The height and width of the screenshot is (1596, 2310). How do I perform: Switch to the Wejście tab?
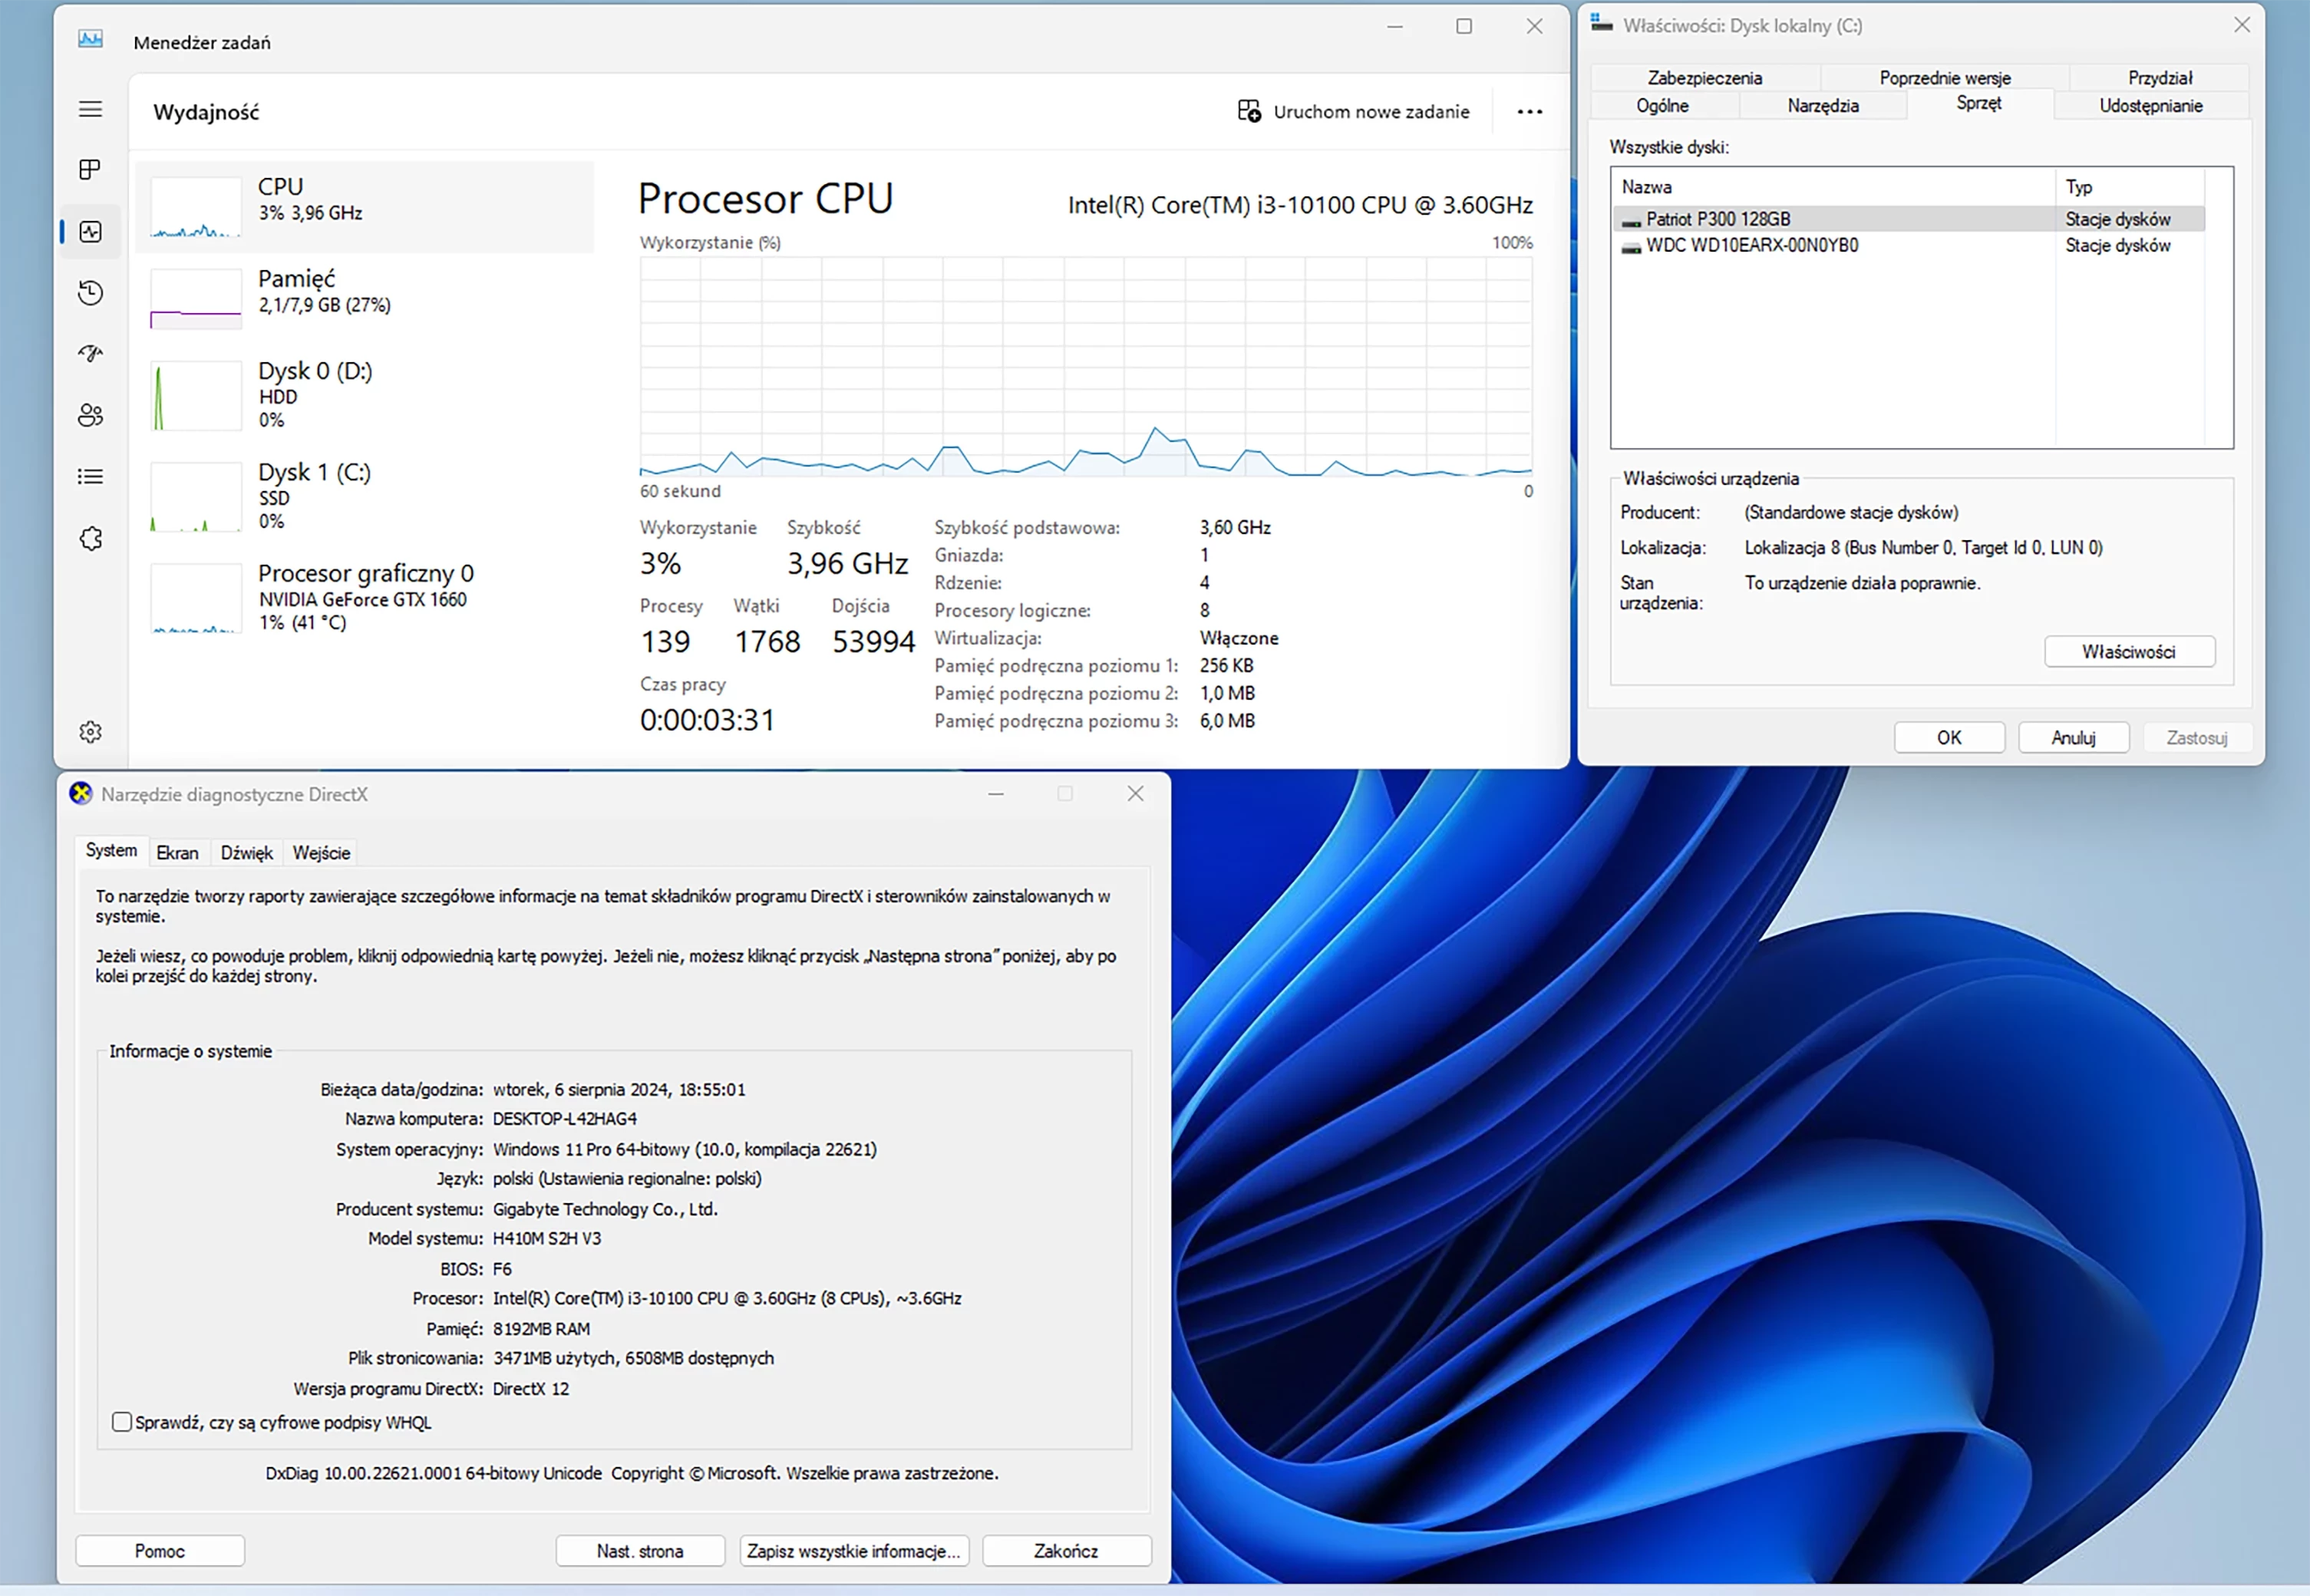(x=321, y=853)
